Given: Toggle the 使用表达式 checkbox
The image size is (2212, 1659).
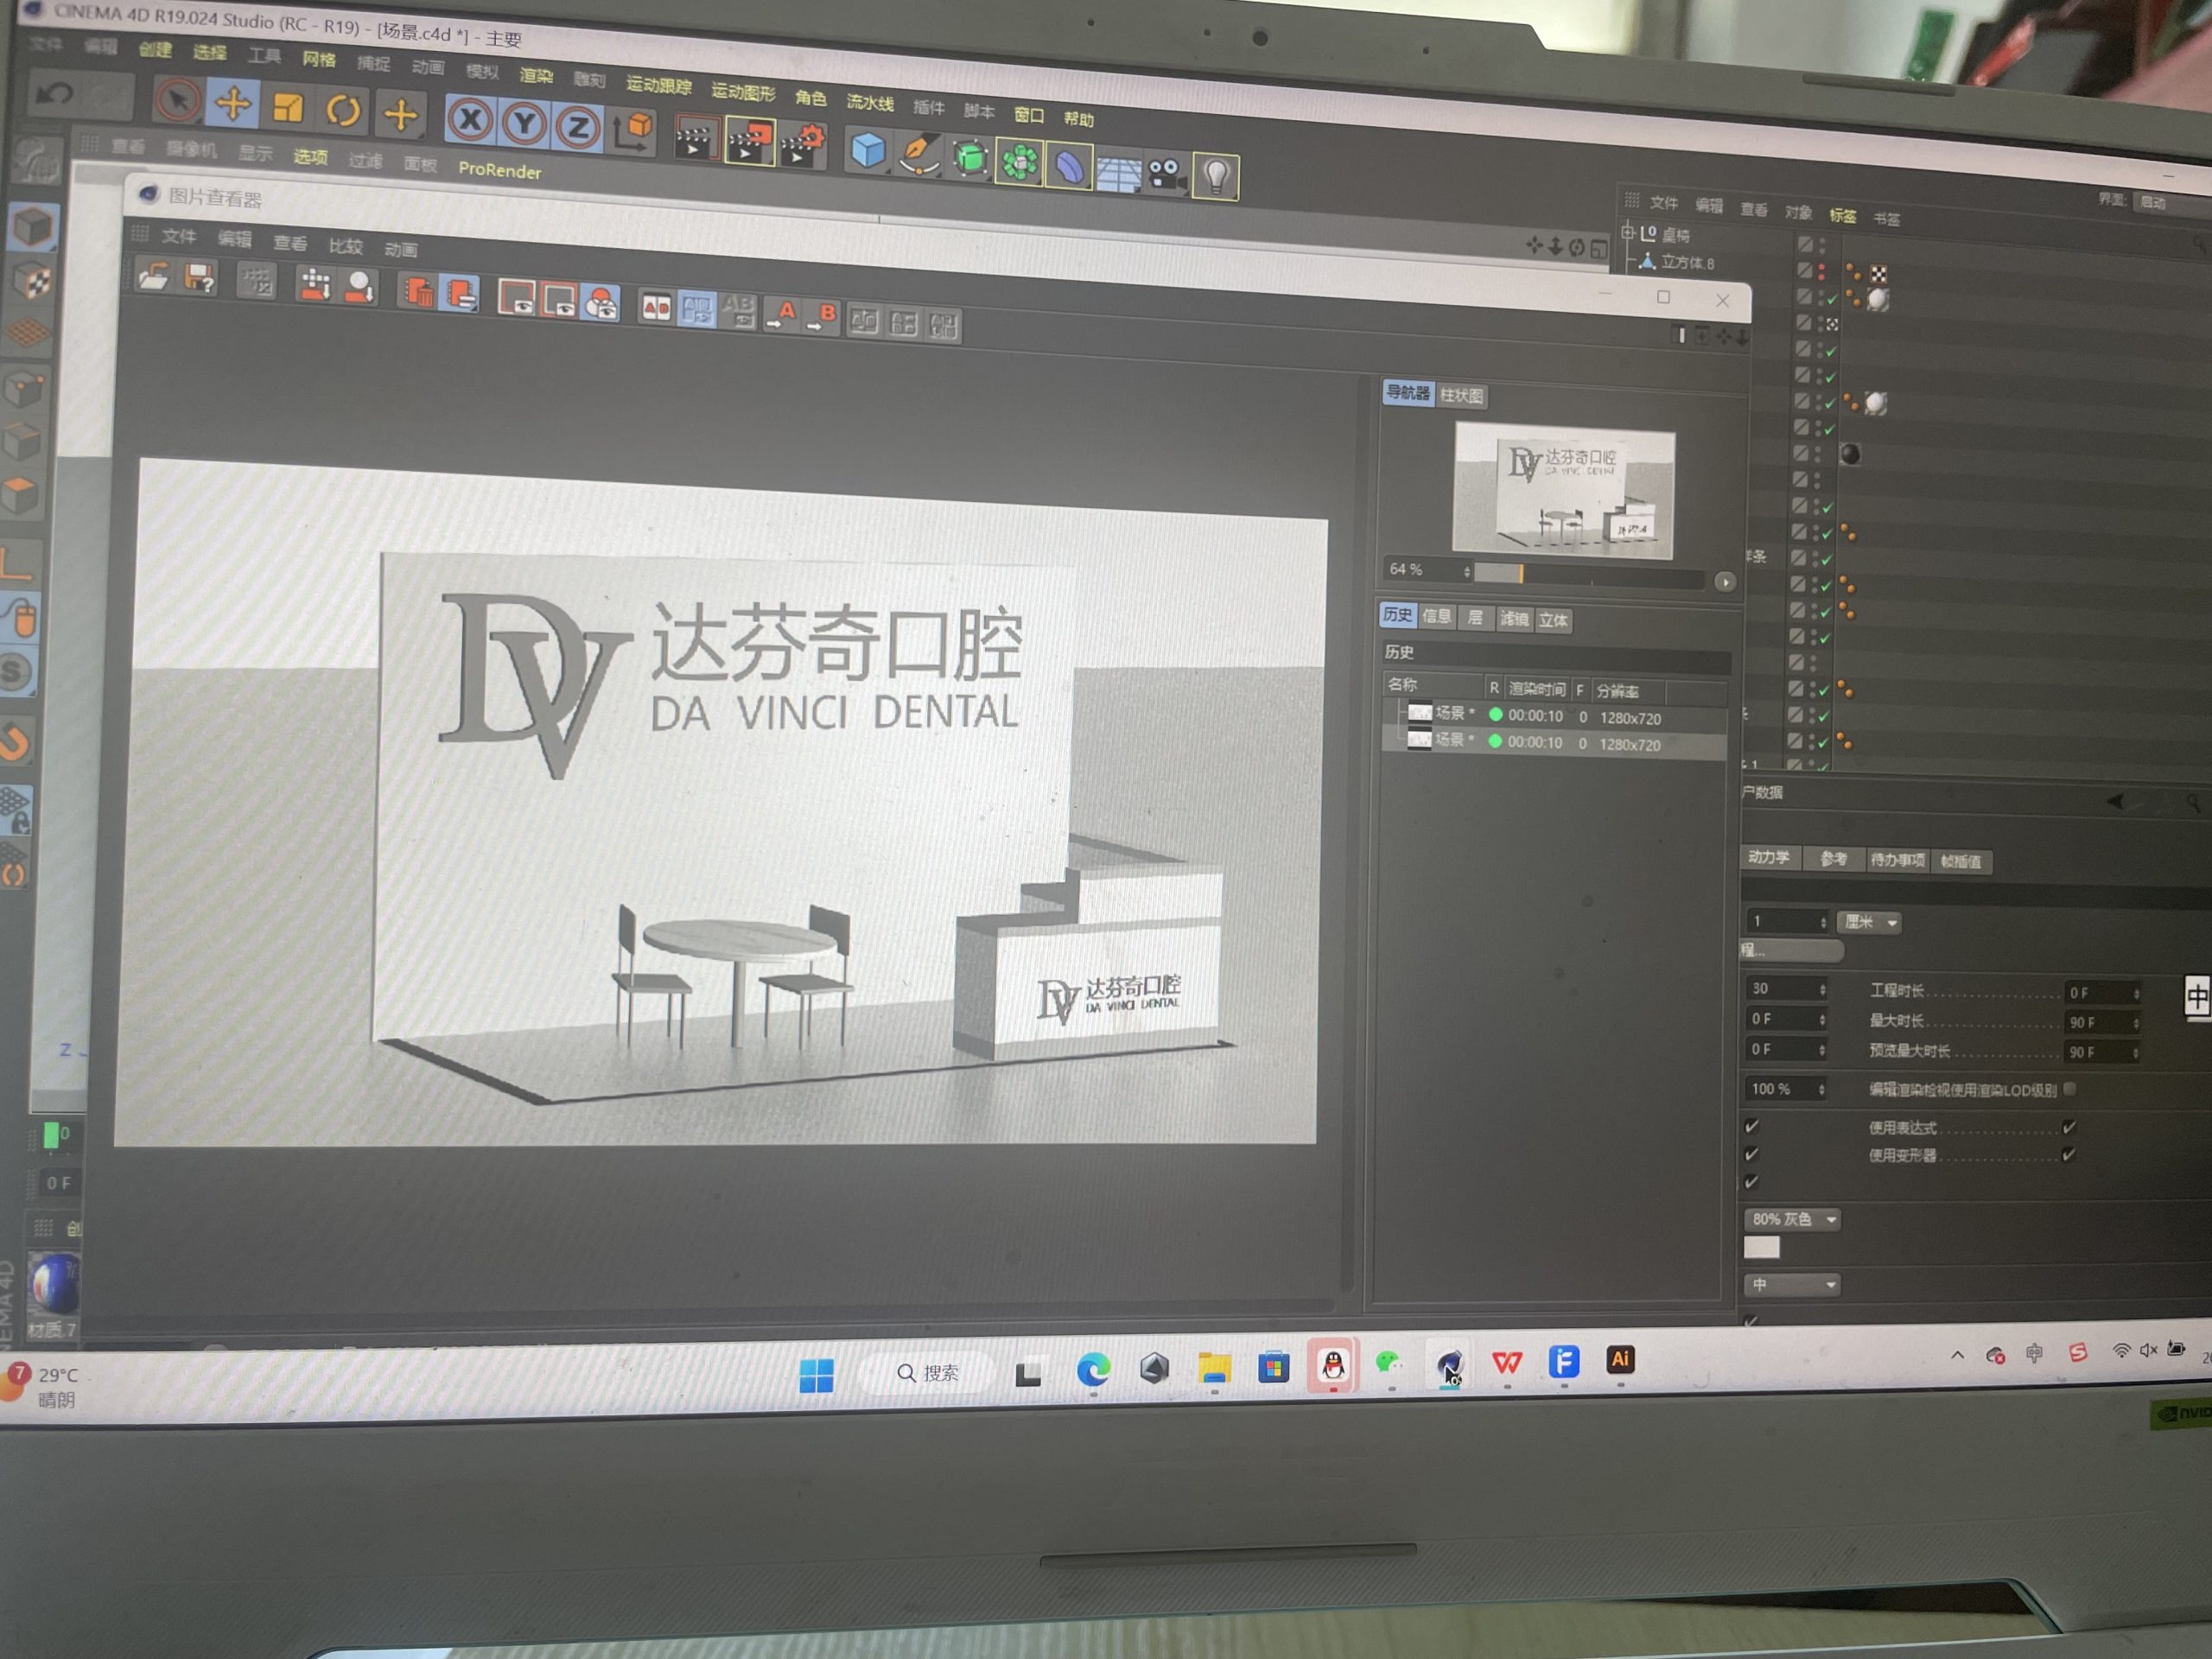Looking at the screenshot, I should [2068, 1127].
